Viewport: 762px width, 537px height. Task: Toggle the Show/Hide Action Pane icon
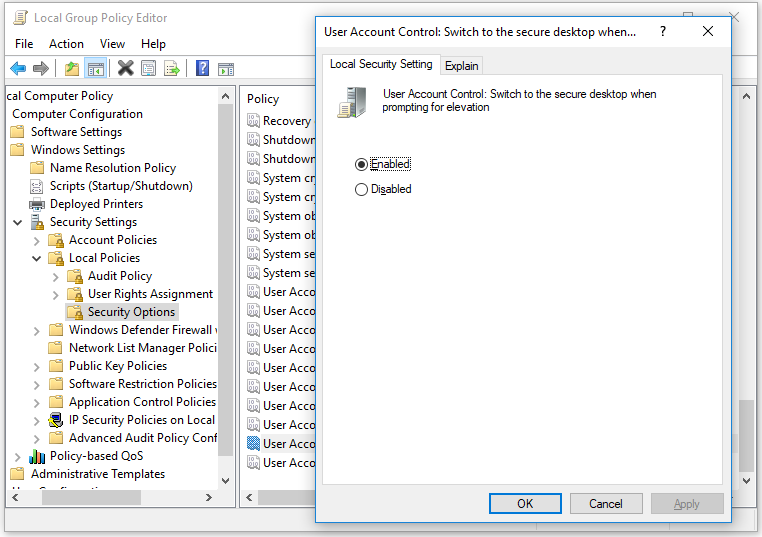226,69
